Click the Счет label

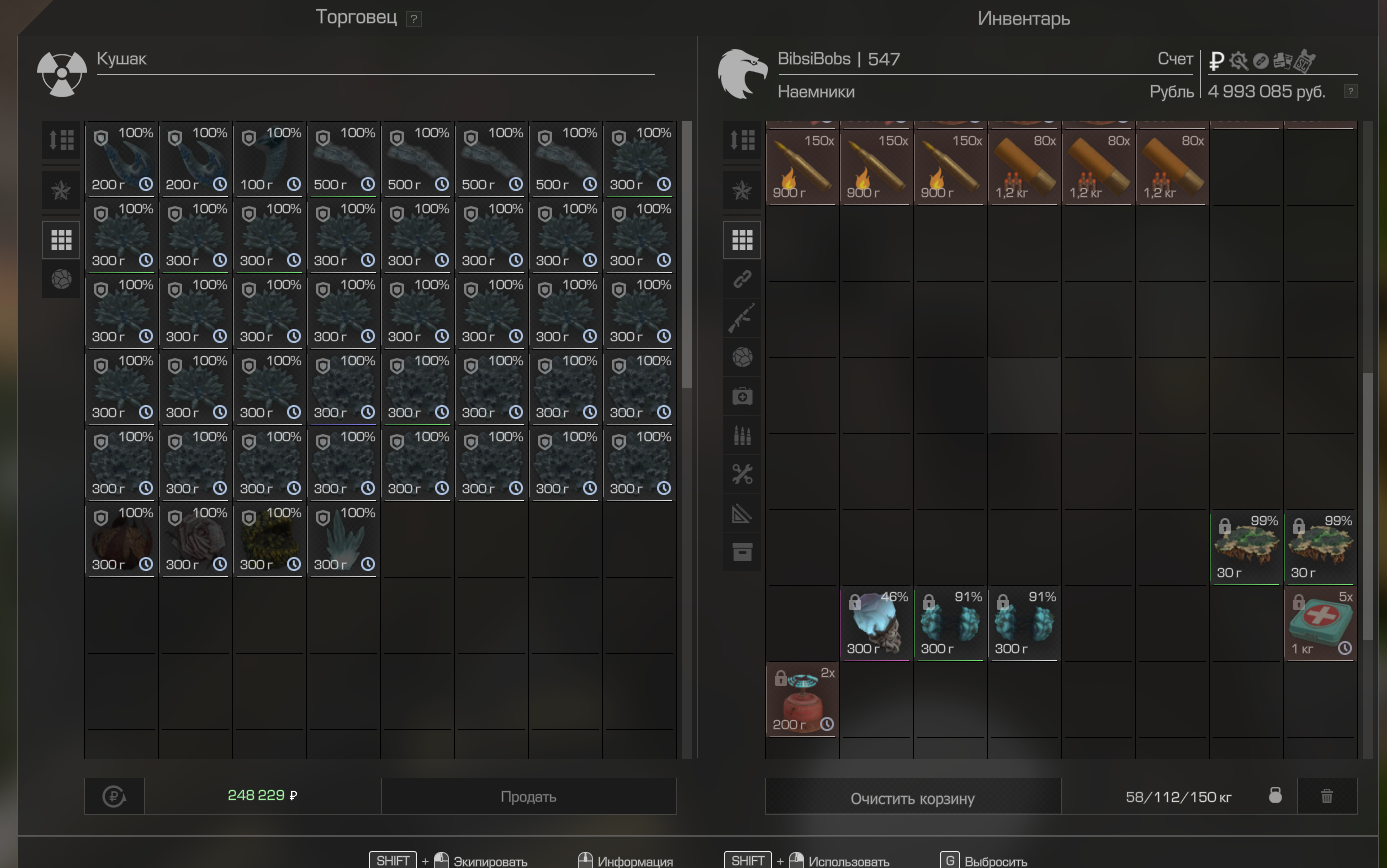pyautogui.click(x=1175, y=59)
